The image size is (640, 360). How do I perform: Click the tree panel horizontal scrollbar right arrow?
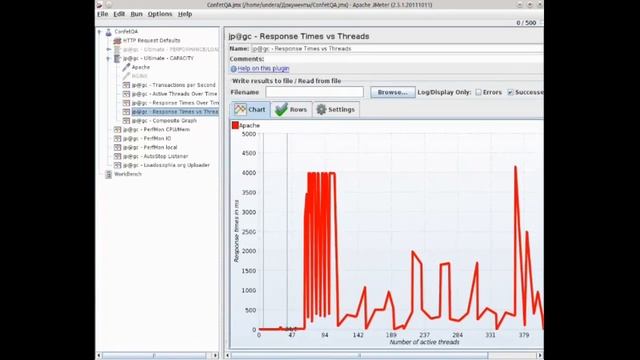pyautogui.click(x=215, y=356)
